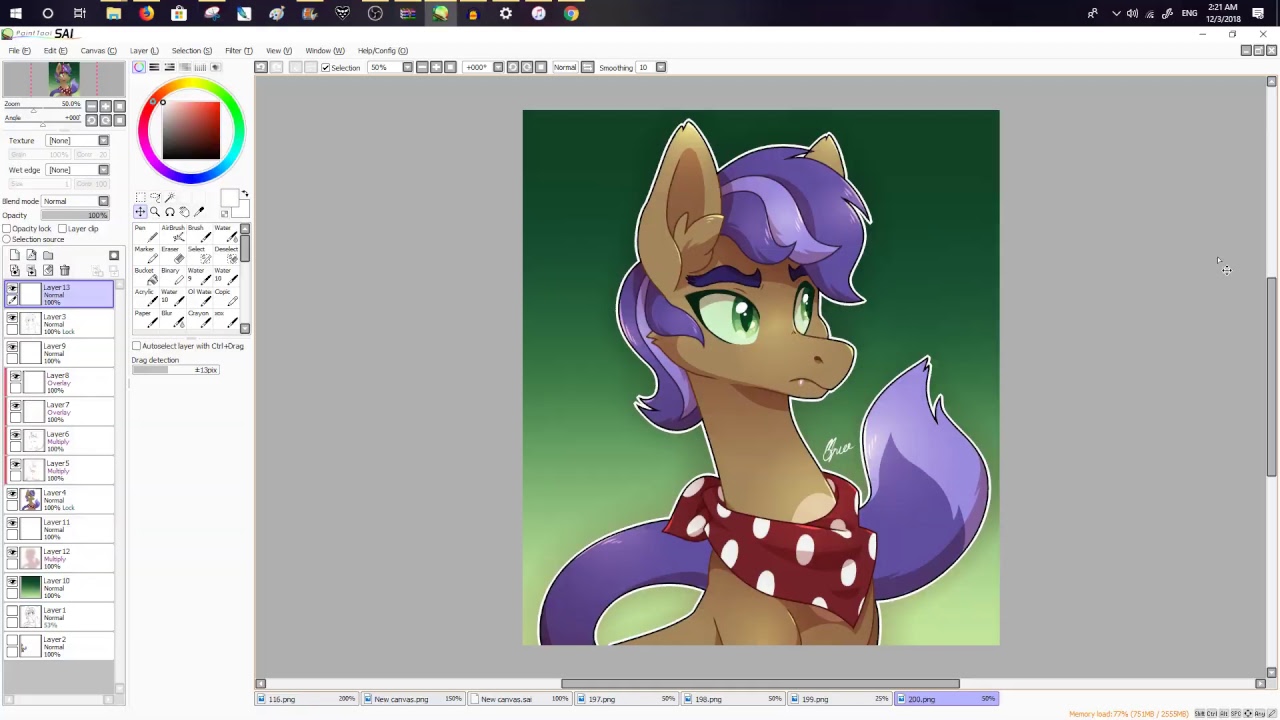Choose the Pen brush

pyautogui.click(x=147, y=234)
